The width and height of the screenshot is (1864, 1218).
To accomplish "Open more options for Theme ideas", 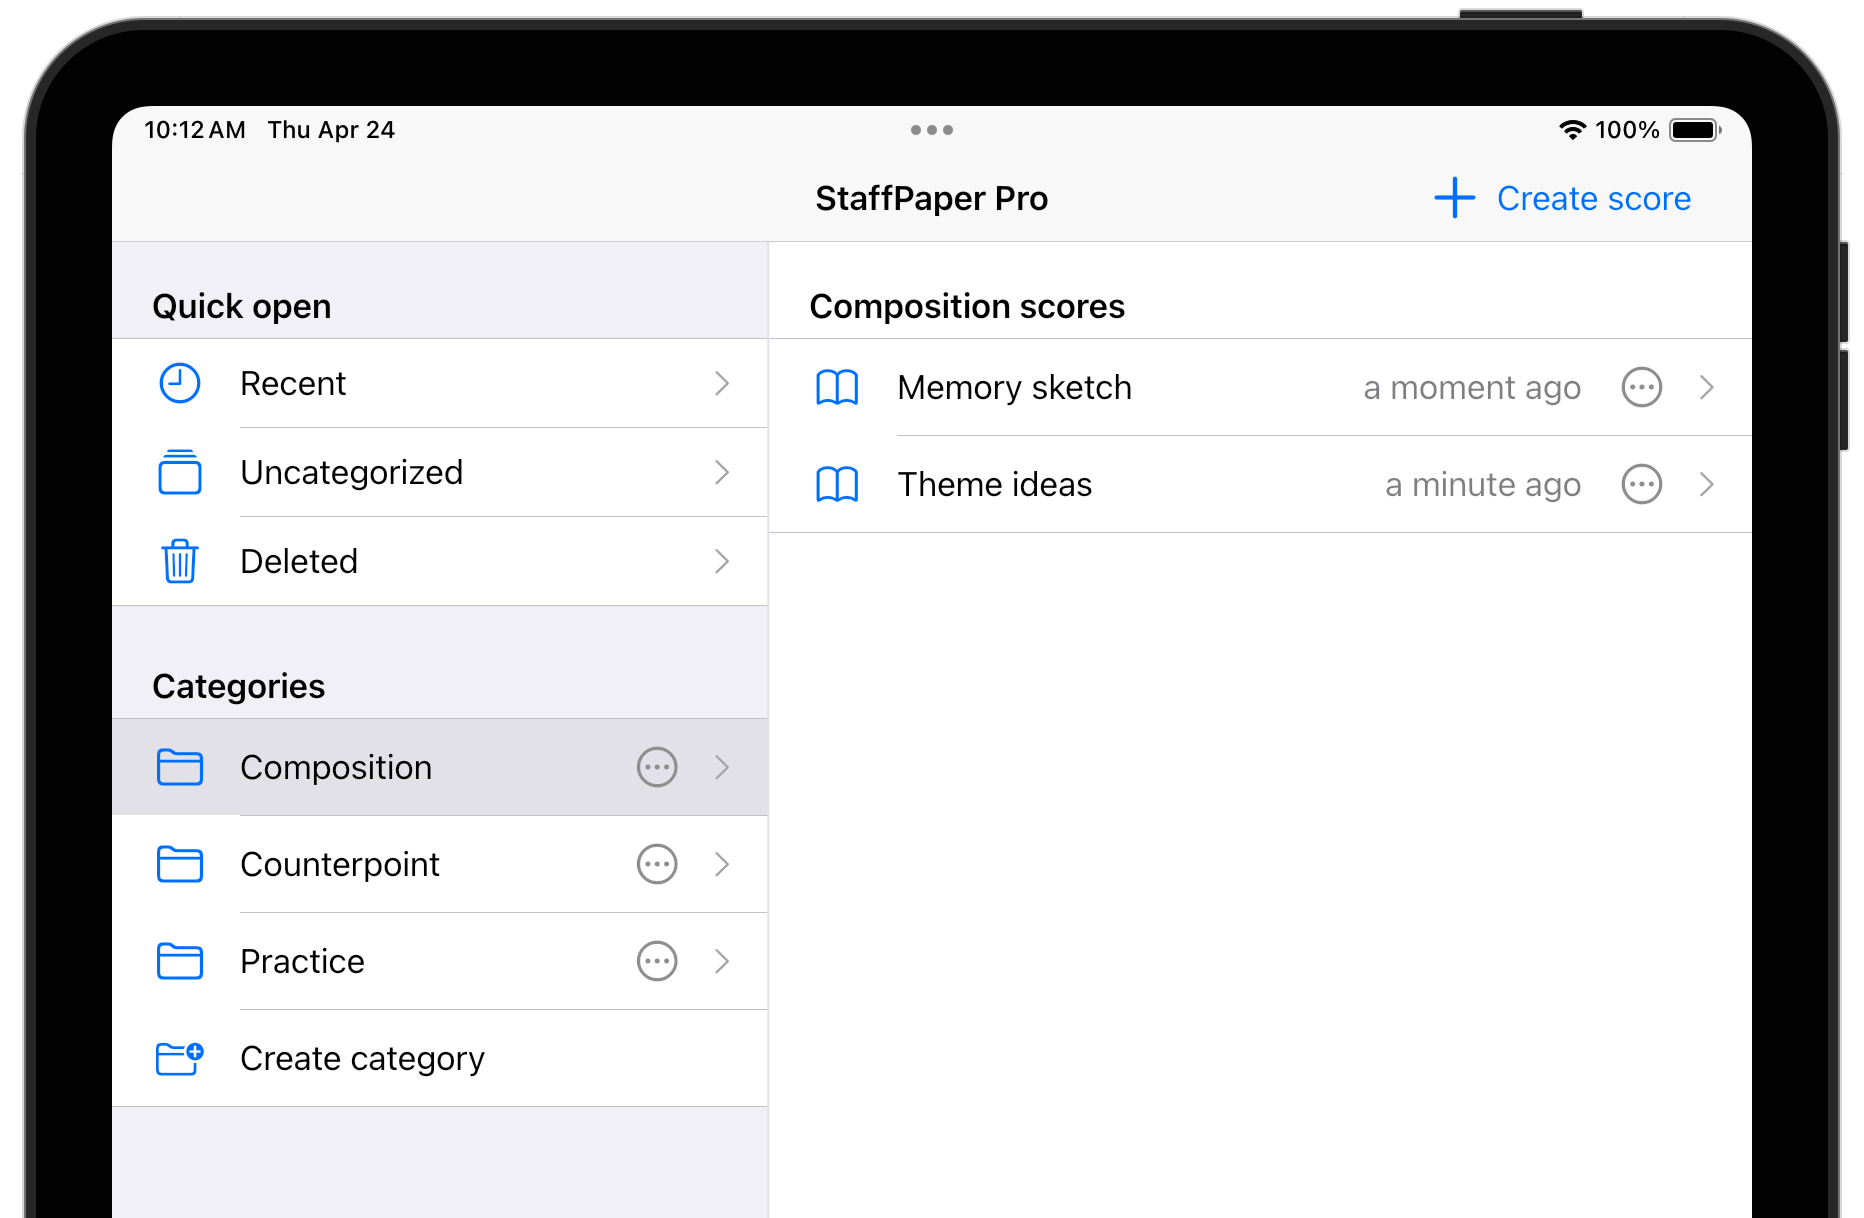I will click(x=1642, y=484).
